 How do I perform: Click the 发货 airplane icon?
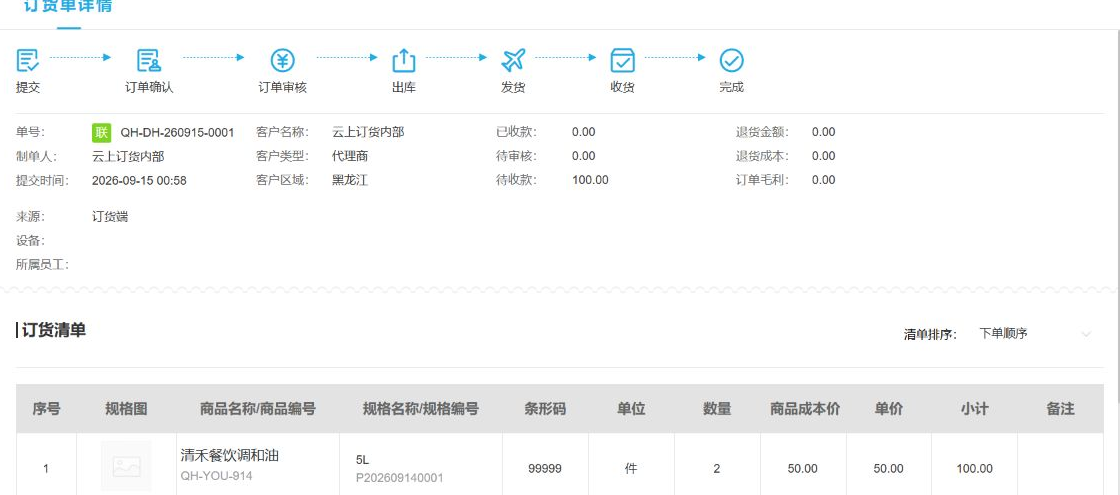pyautogui.click(x=513, y=61)
